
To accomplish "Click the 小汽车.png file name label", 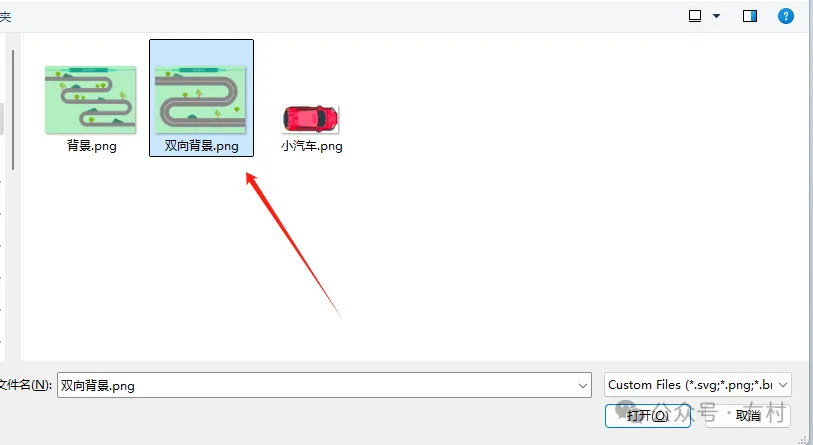I will tap(312, 146).
